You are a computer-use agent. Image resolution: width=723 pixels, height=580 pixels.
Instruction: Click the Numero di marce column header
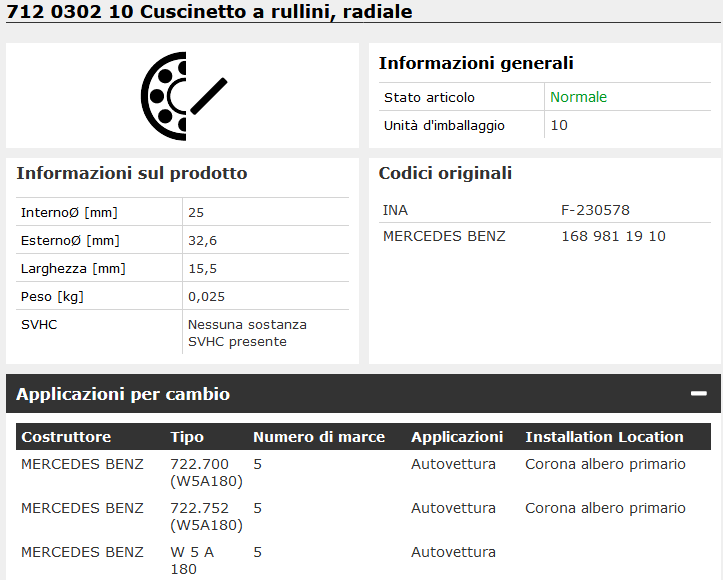point(319,437)
